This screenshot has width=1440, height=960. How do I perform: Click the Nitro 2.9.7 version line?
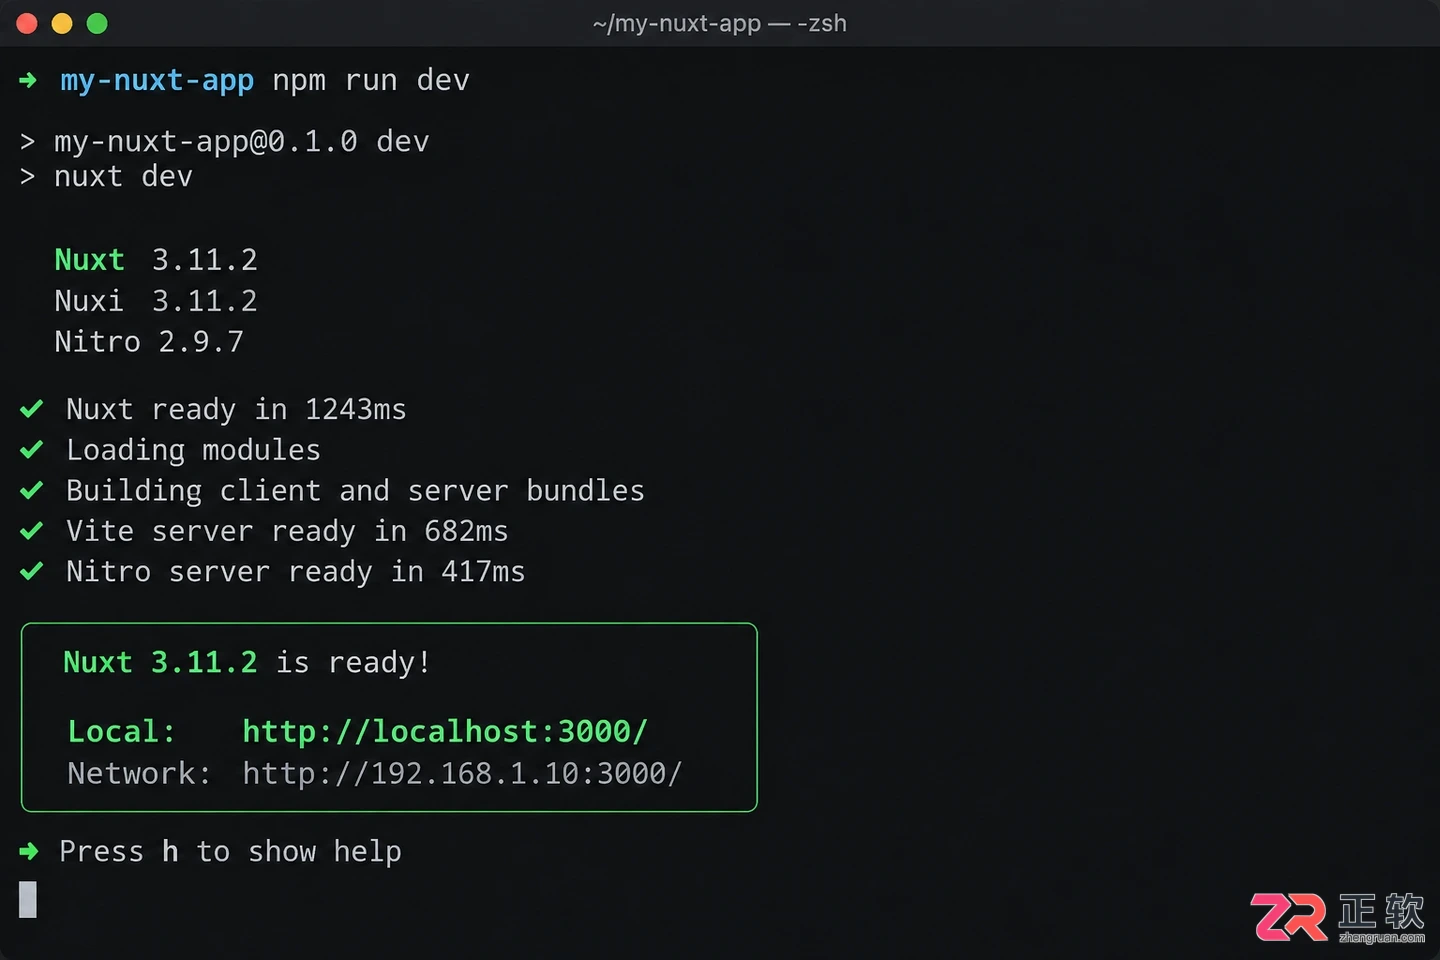pos(149,342)
